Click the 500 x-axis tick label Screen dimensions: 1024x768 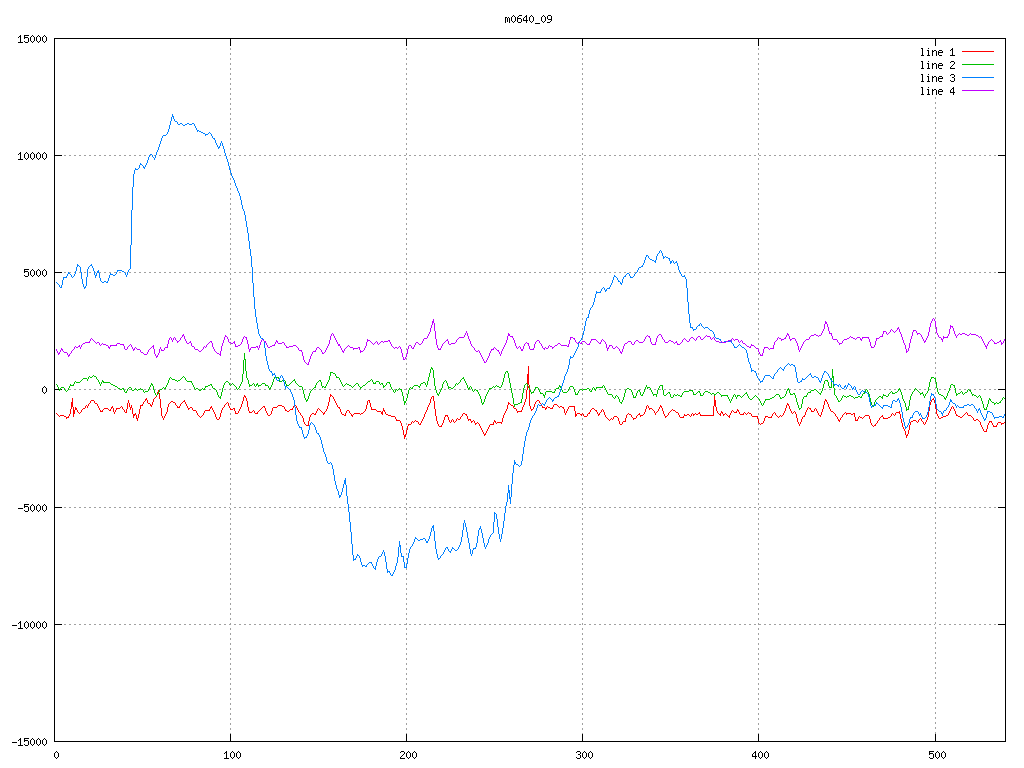pos(935,755)
